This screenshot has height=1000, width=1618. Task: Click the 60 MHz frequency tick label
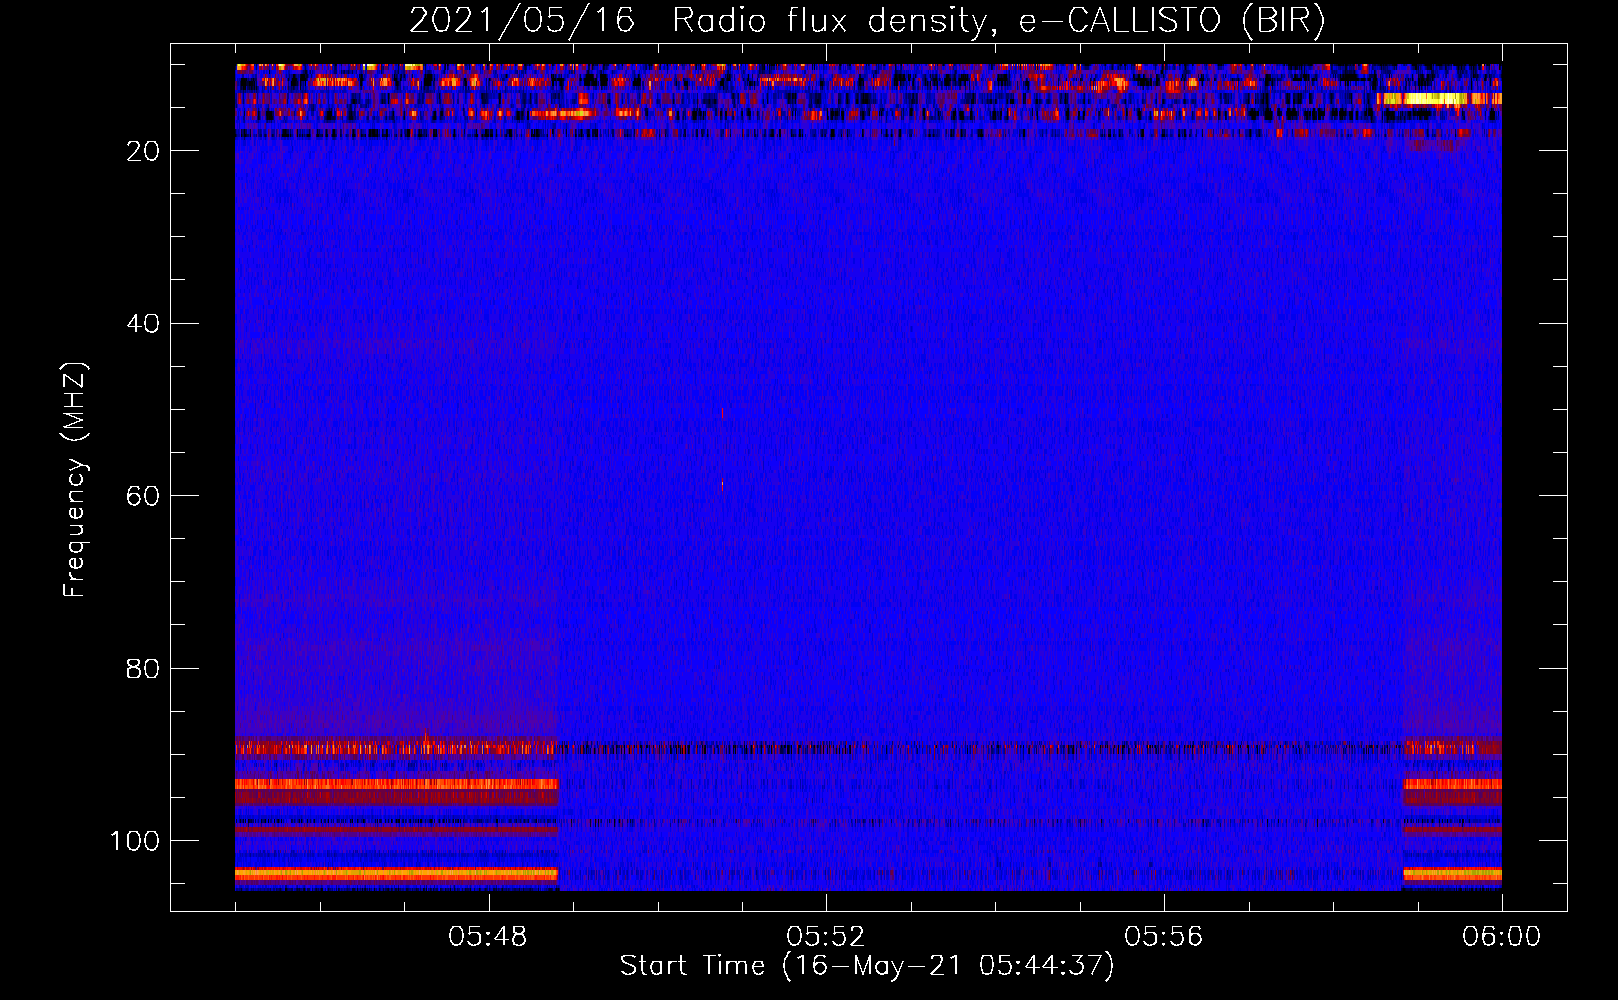tap(144, 496)
